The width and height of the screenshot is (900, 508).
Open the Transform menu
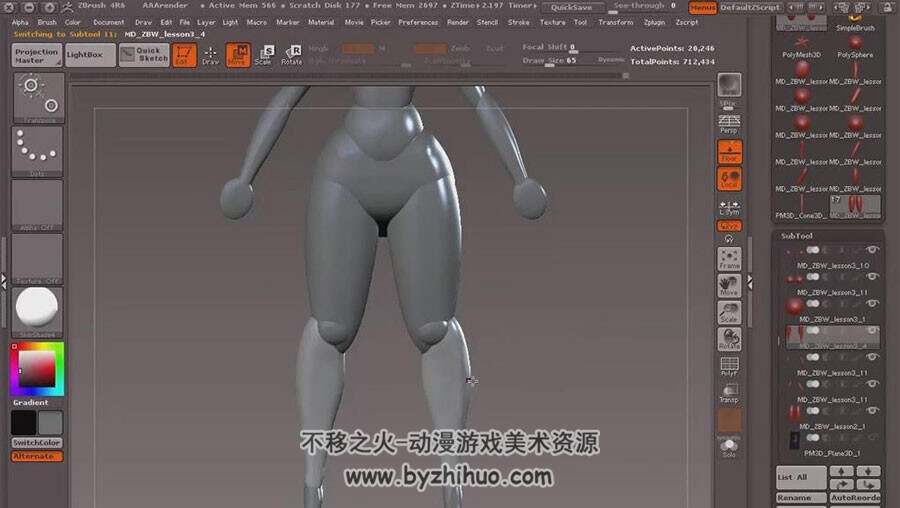click(616, 22)
